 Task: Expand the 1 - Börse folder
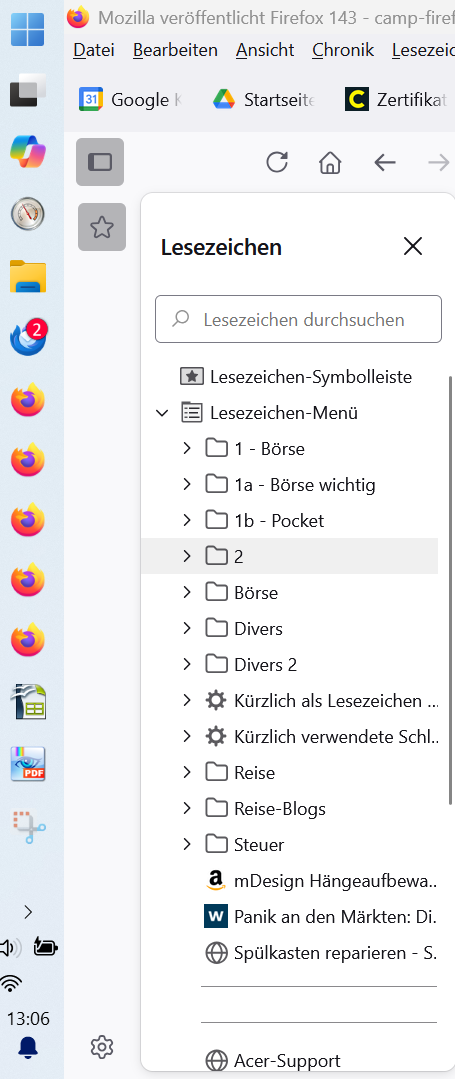[x=187, y=449]
